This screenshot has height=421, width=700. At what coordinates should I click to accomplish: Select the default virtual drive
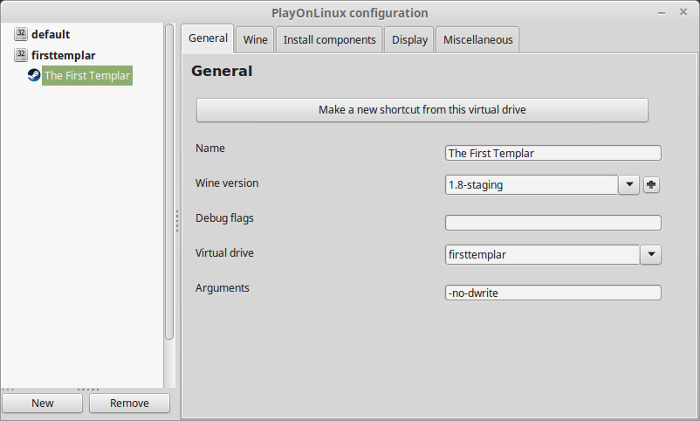click(50, 34)
